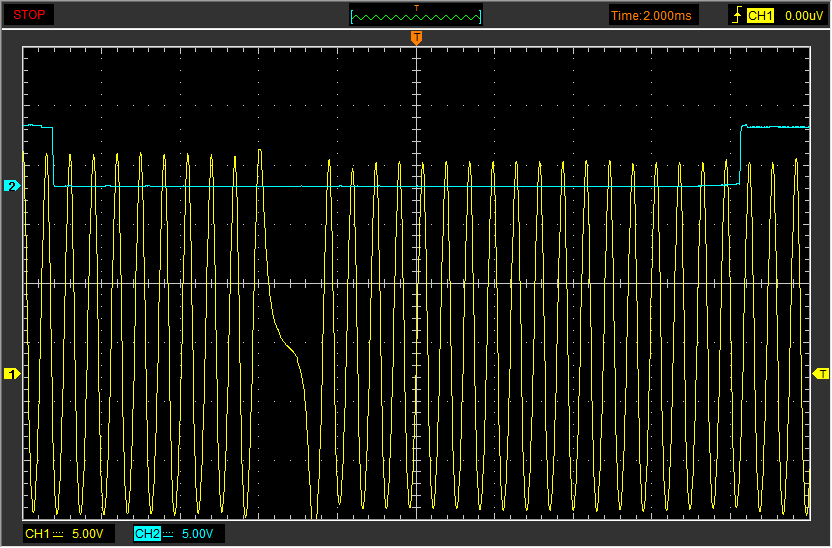Click the CH1 DC coupling symbol

pos(58,534)
